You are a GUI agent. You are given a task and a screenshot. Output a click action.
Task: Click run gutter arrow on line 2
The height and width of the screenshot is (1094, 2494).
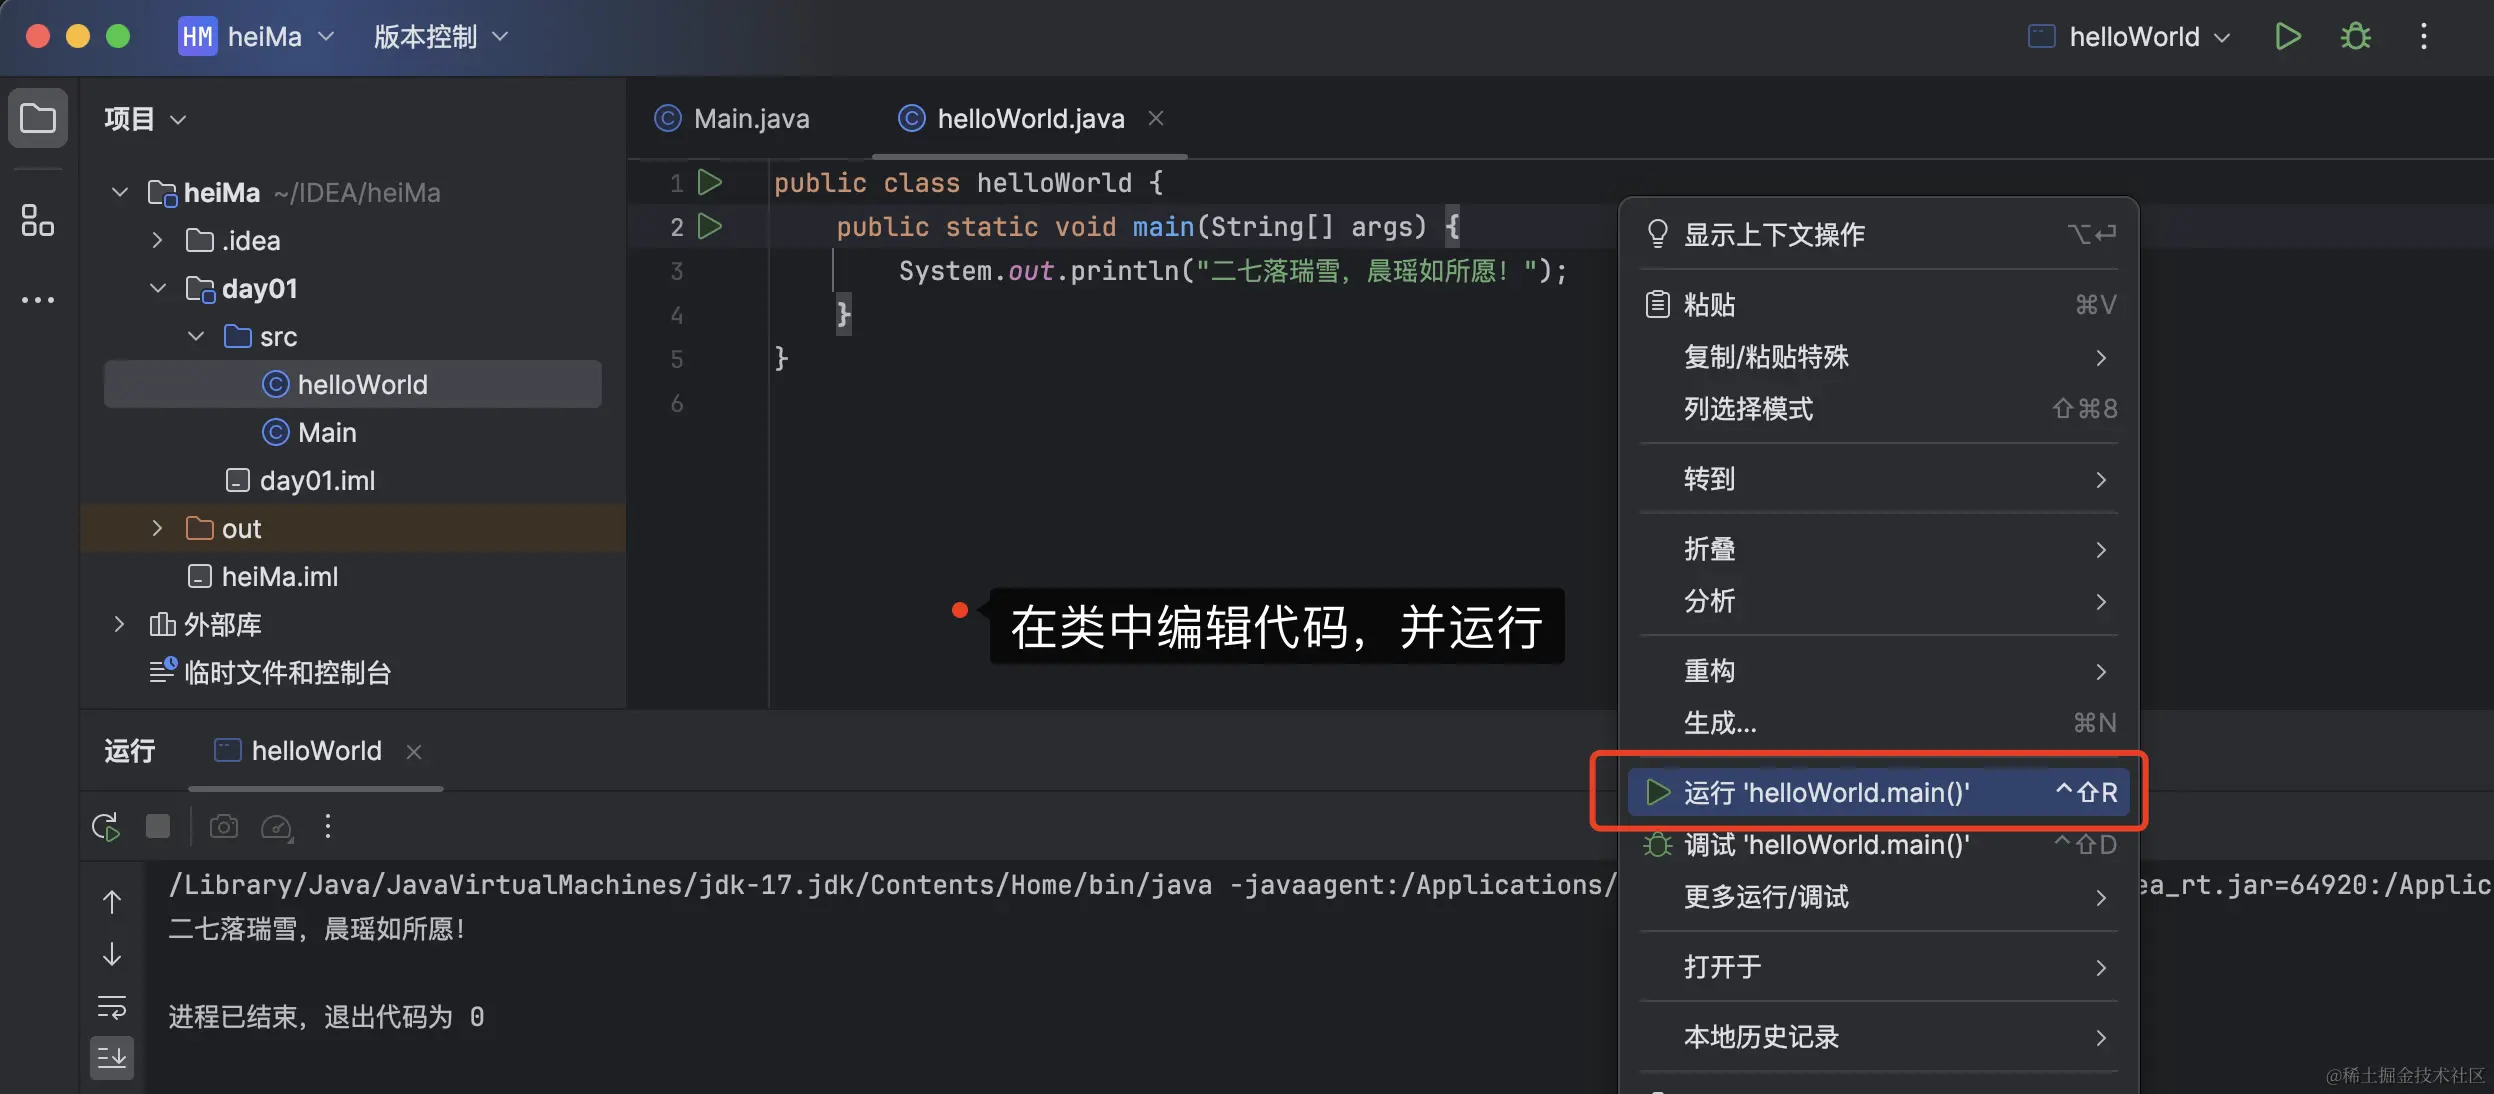710,226
